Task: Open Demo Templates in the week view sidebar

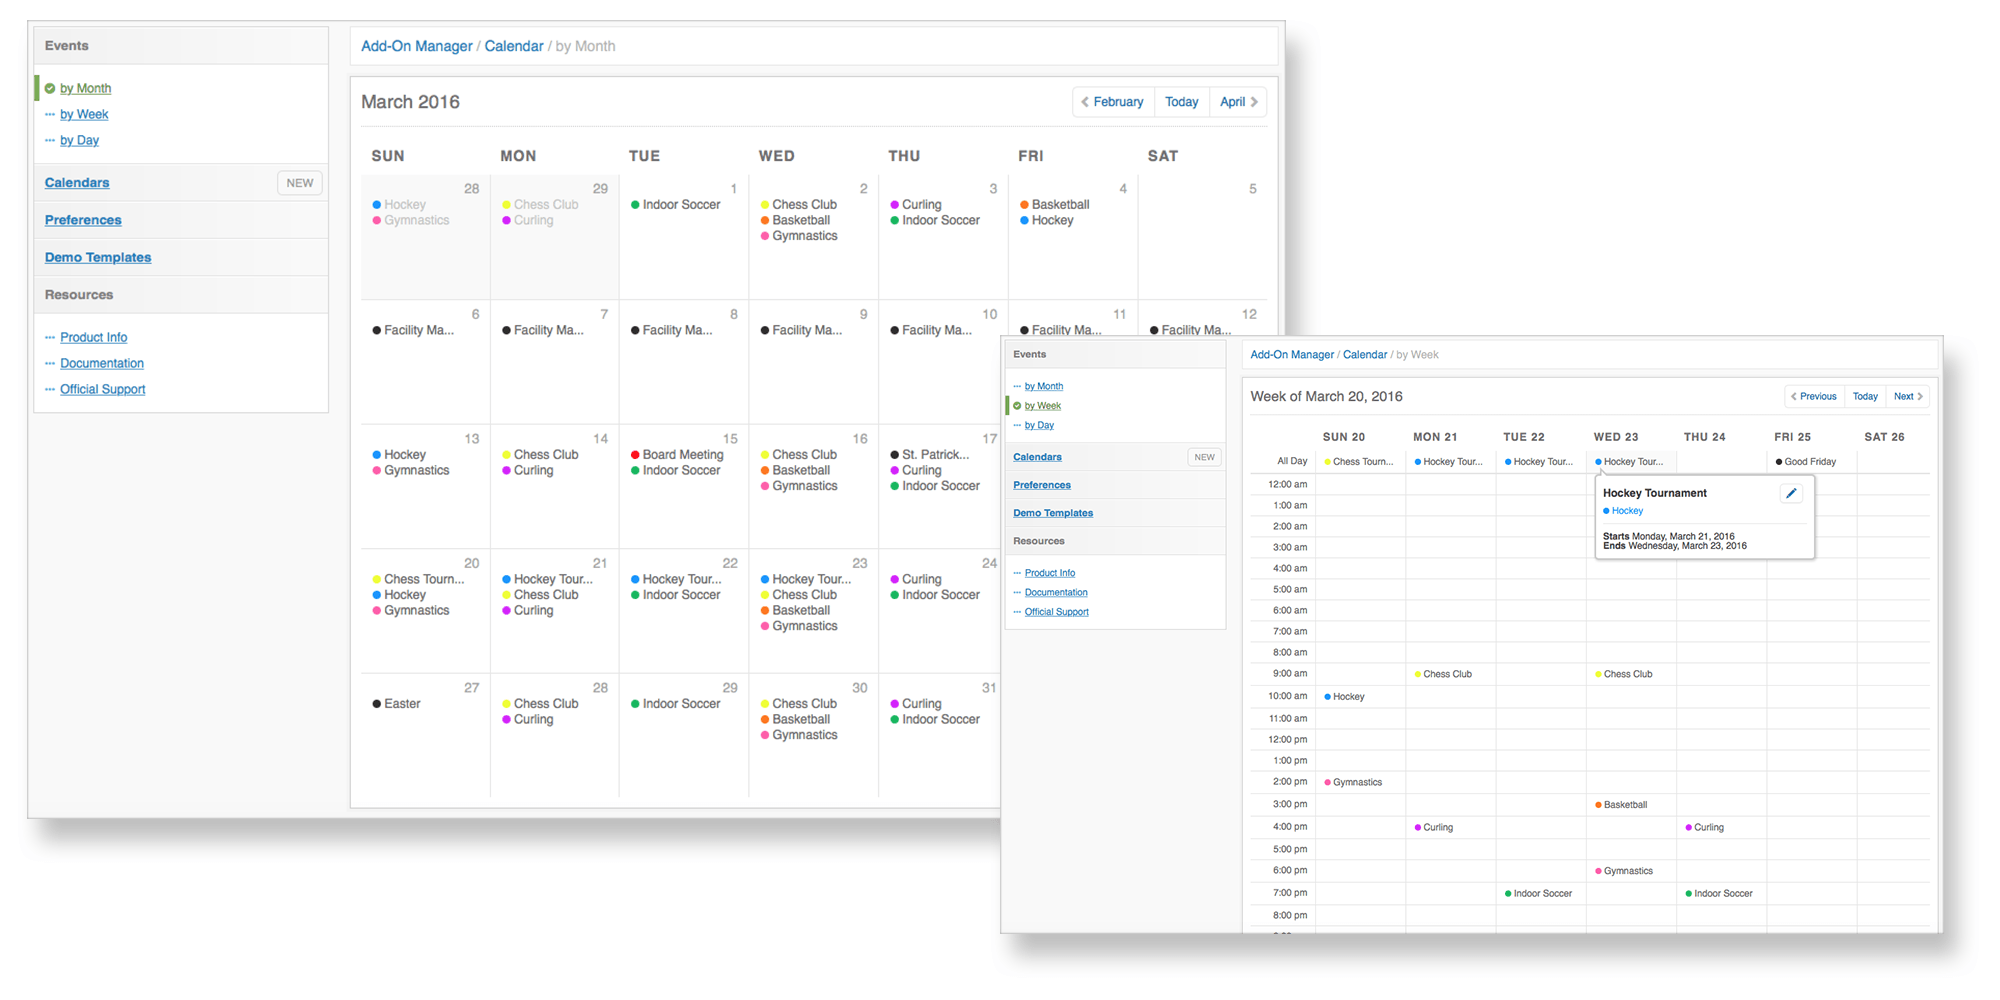Action: [1053, 513]
